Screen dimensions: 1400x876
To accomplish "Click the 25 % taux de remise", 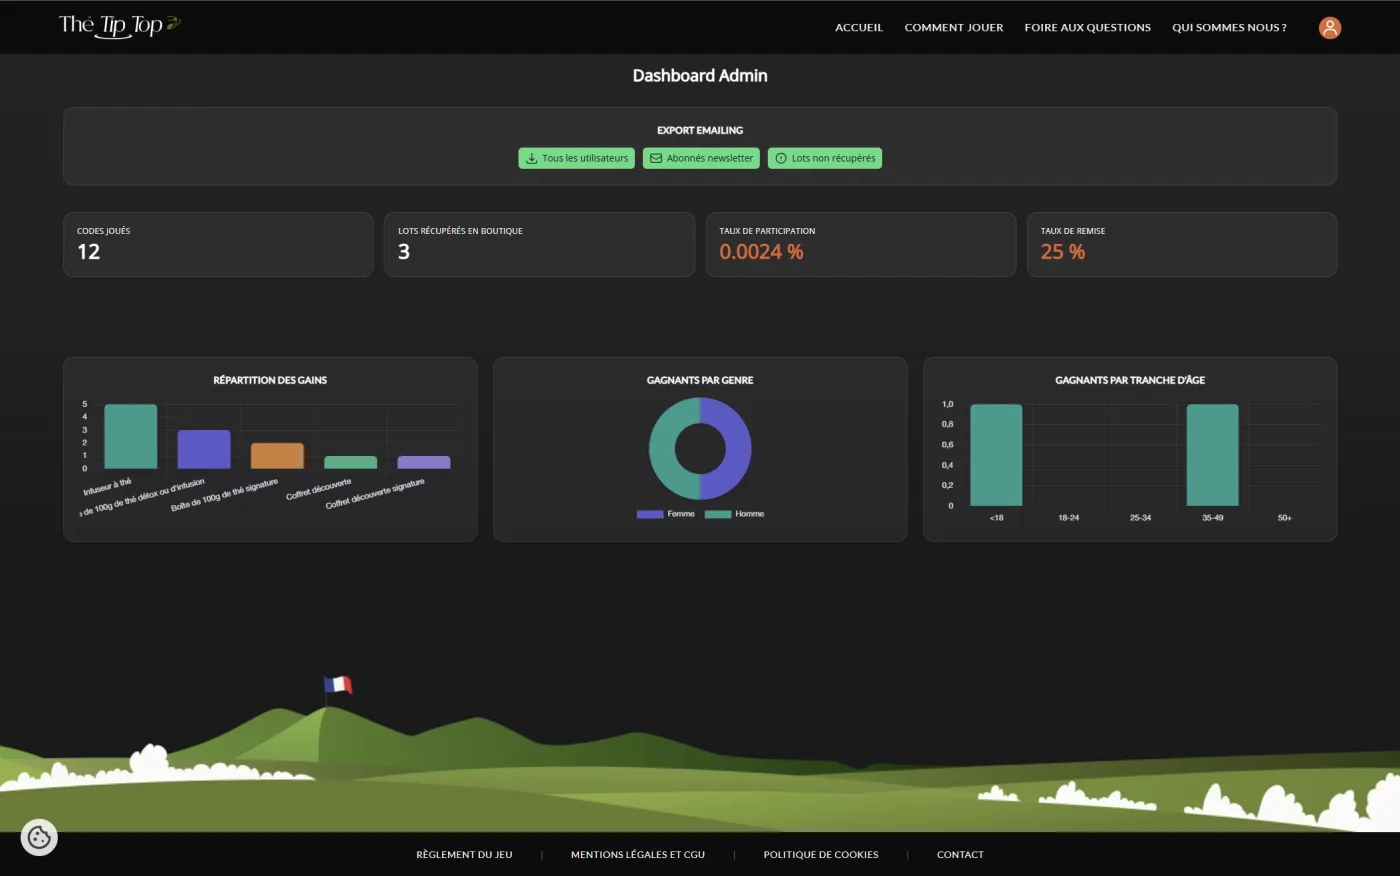I will [1062, 252].
